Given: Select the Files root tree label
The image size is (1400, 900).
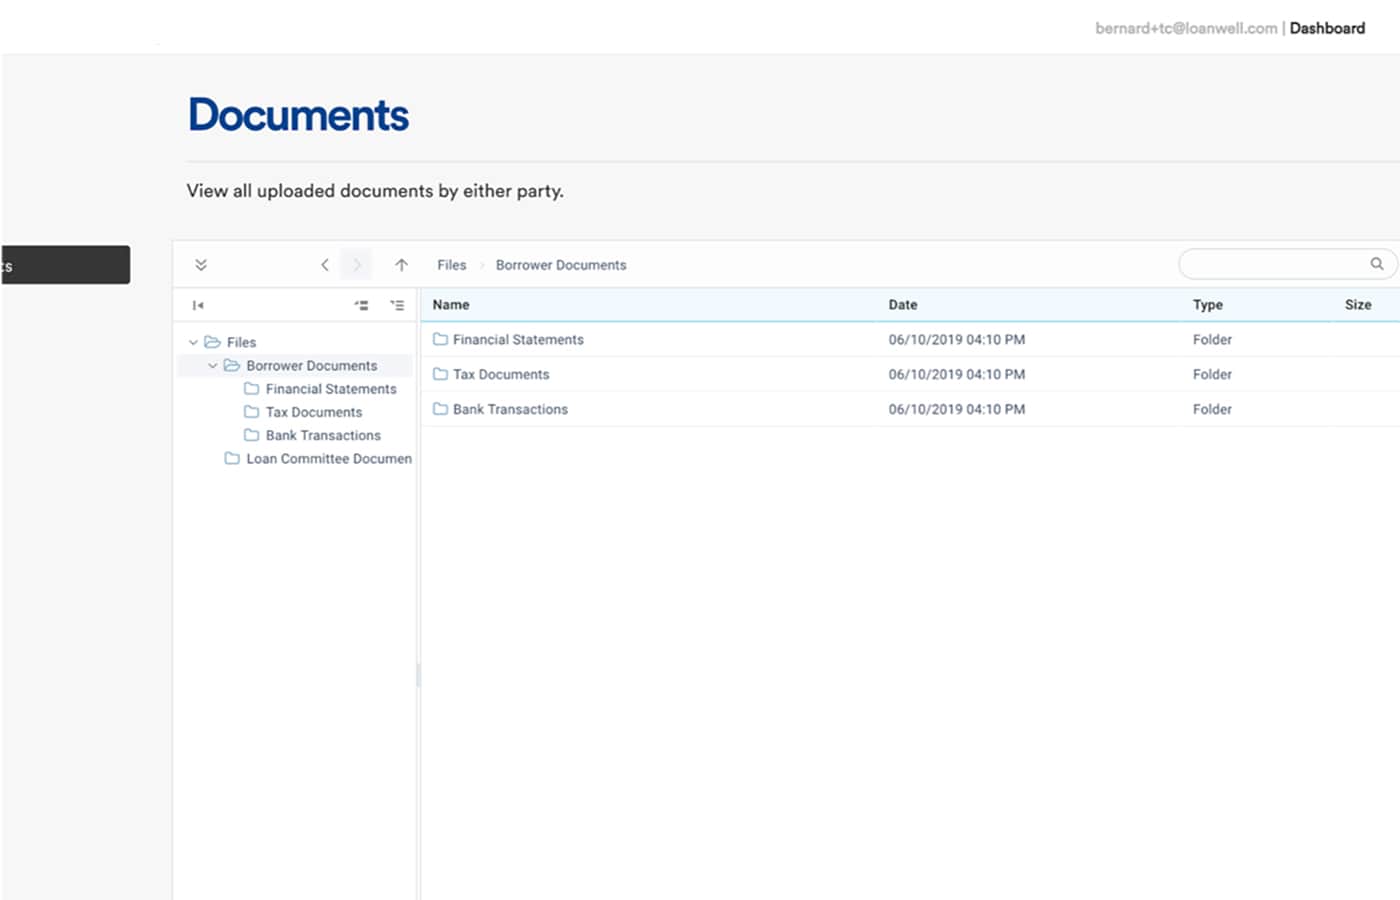Looking at the screenshot, I should pos(241,342).
